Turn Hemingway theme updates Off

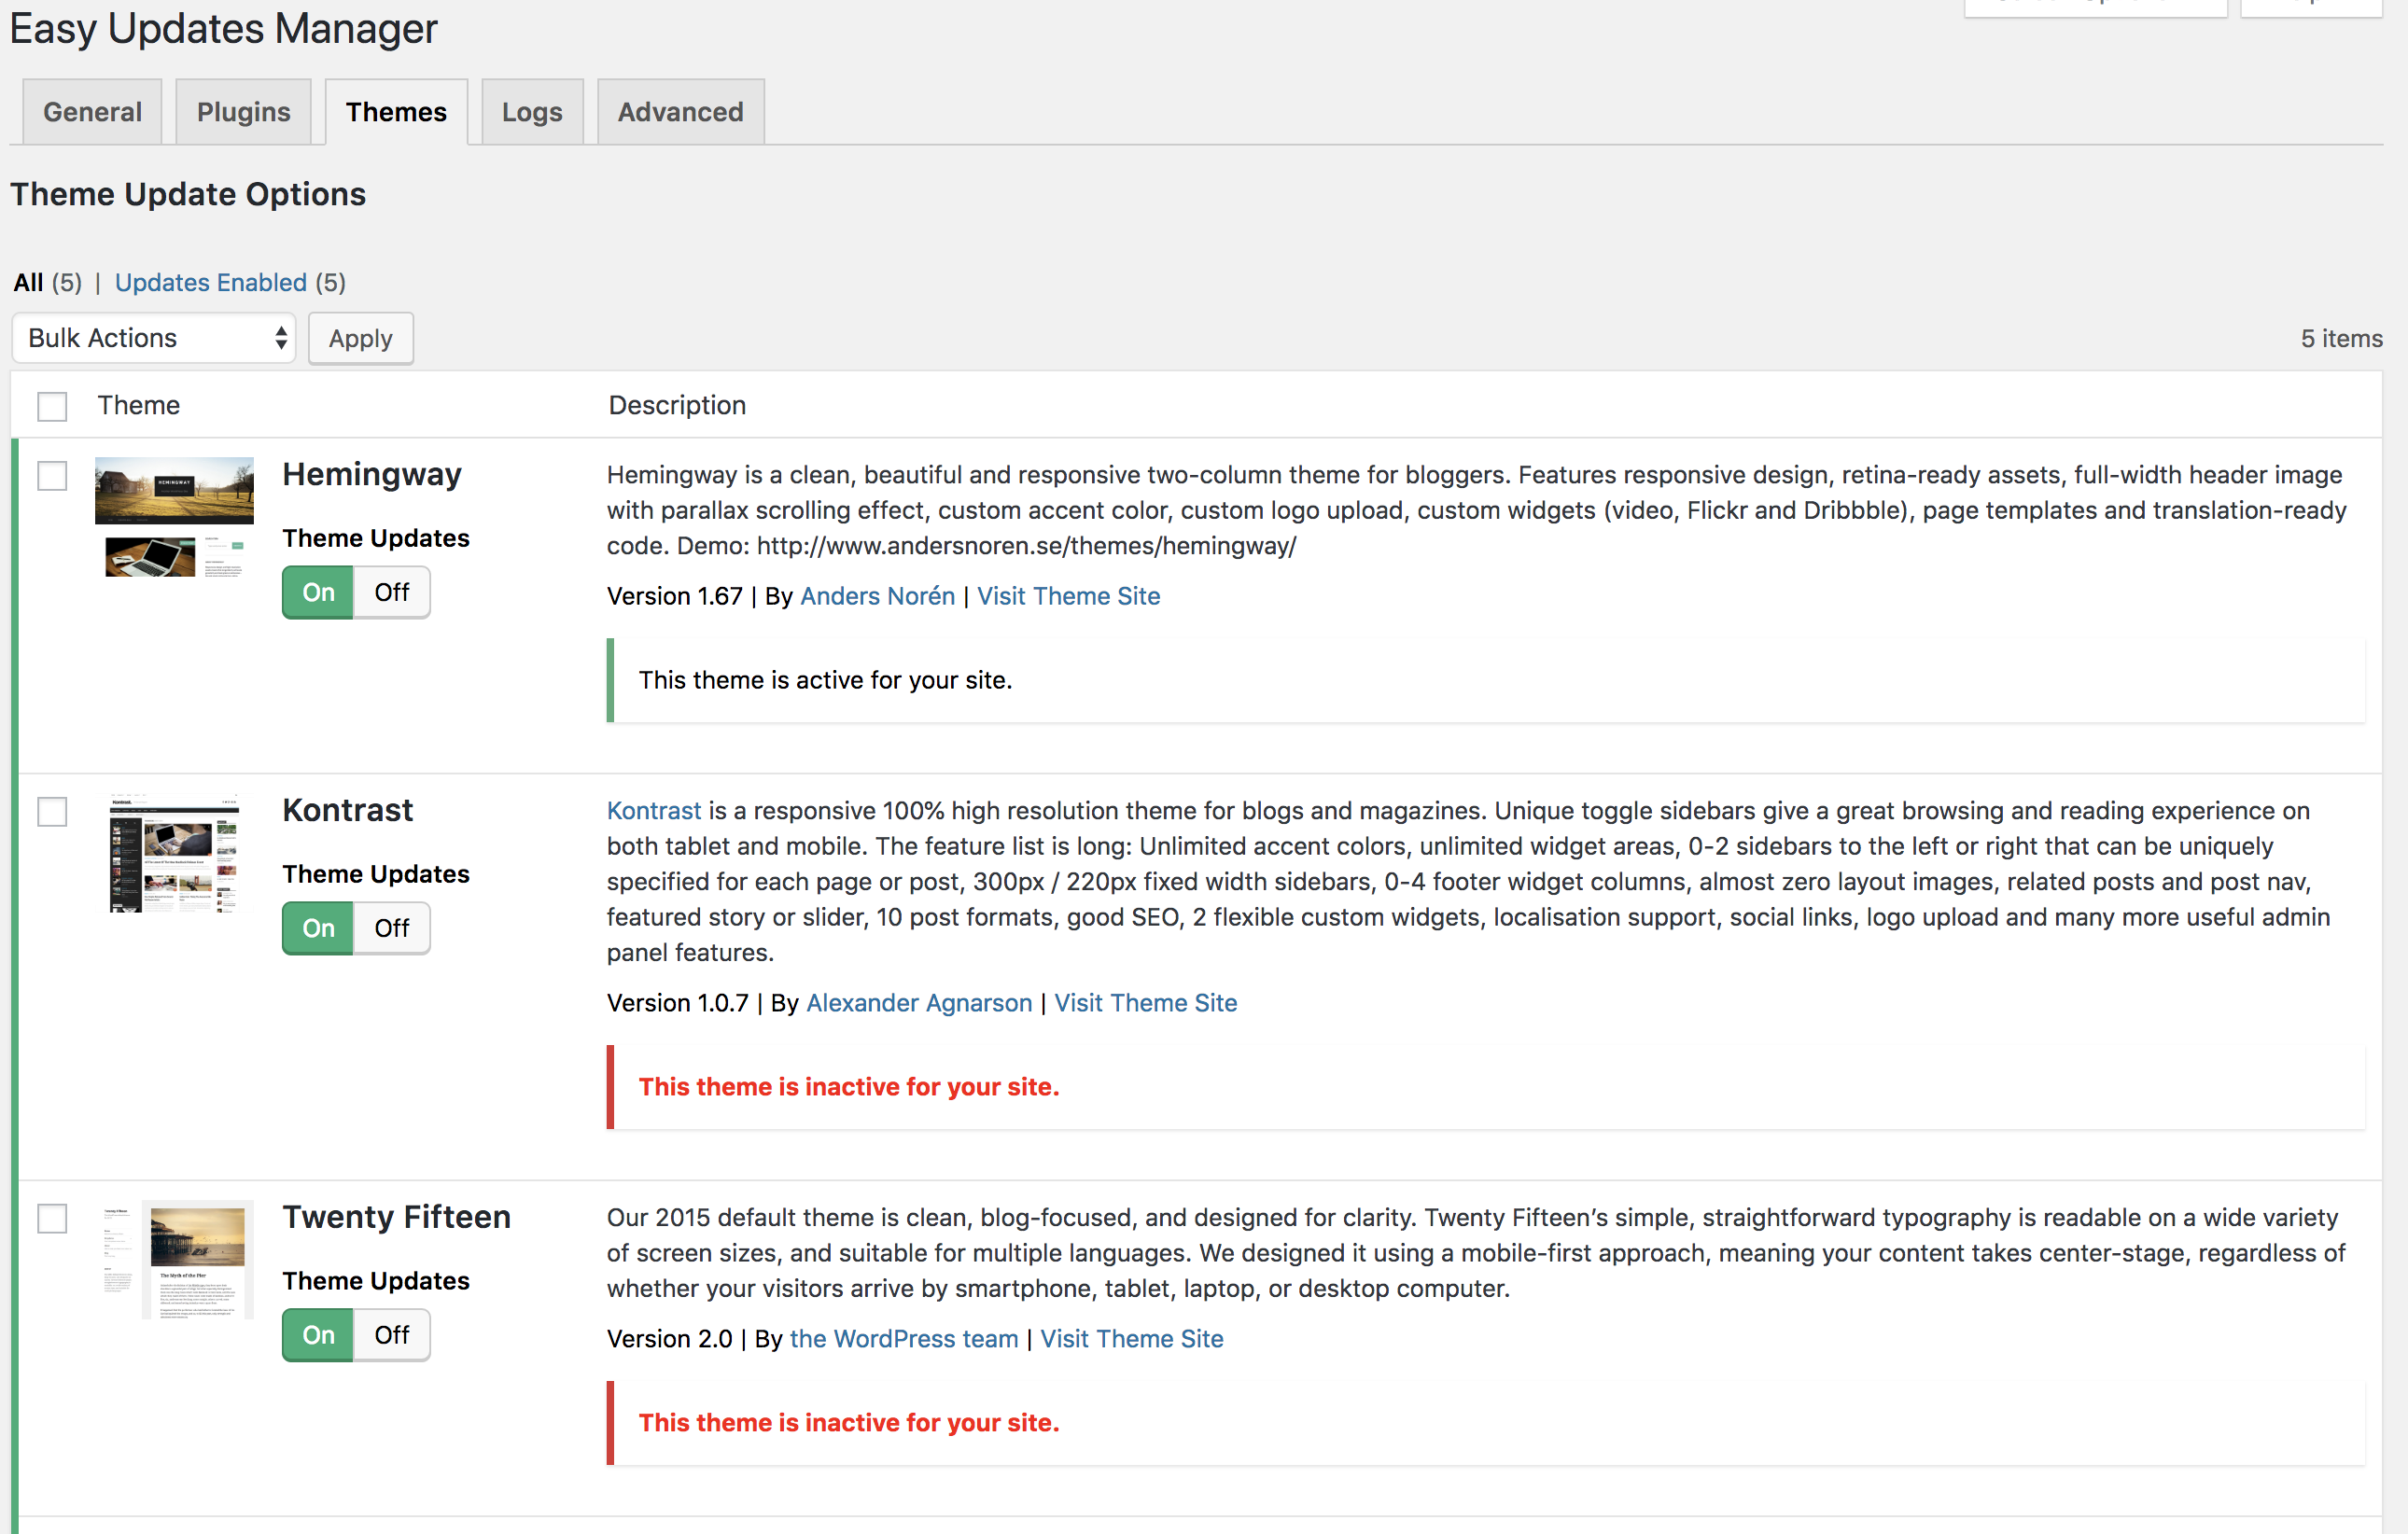[x=392, y=593]
